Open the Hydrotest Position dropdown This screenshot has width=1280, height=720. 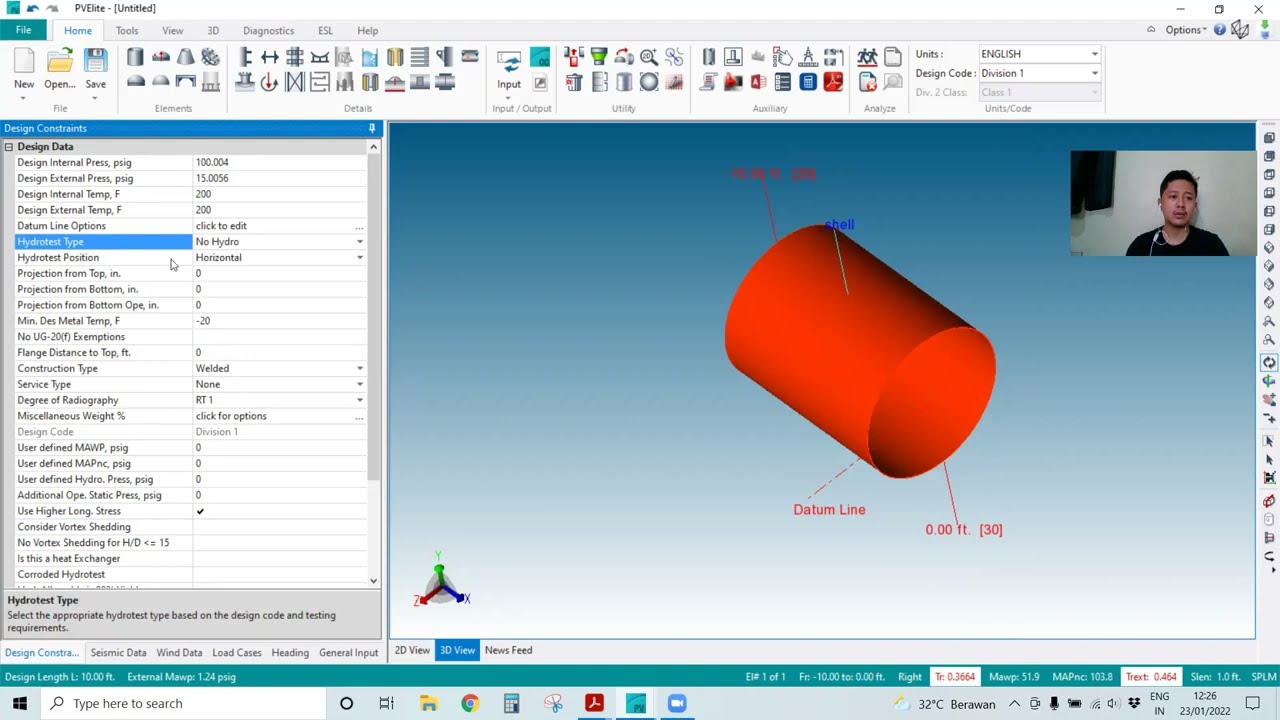click(360, 258)
